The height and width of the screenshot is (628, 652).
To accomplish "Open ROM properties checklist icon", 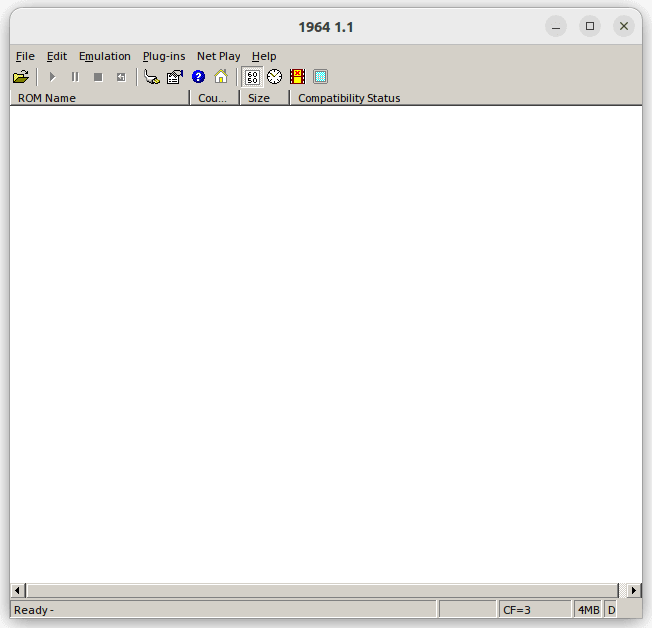I will pyautogui.click(x=175, y=77).
